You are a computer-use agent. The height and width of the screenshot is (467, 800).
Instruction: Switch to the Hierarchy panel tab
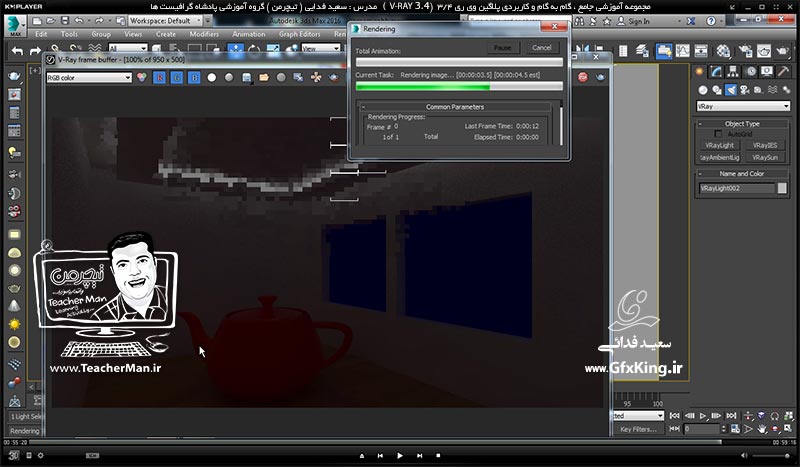pos(733,72)
